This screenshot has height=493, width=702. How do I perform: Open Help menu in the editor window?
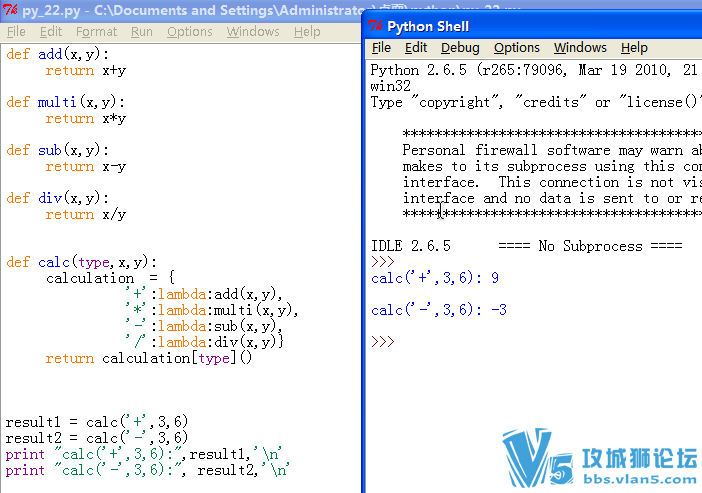[307, 32]
